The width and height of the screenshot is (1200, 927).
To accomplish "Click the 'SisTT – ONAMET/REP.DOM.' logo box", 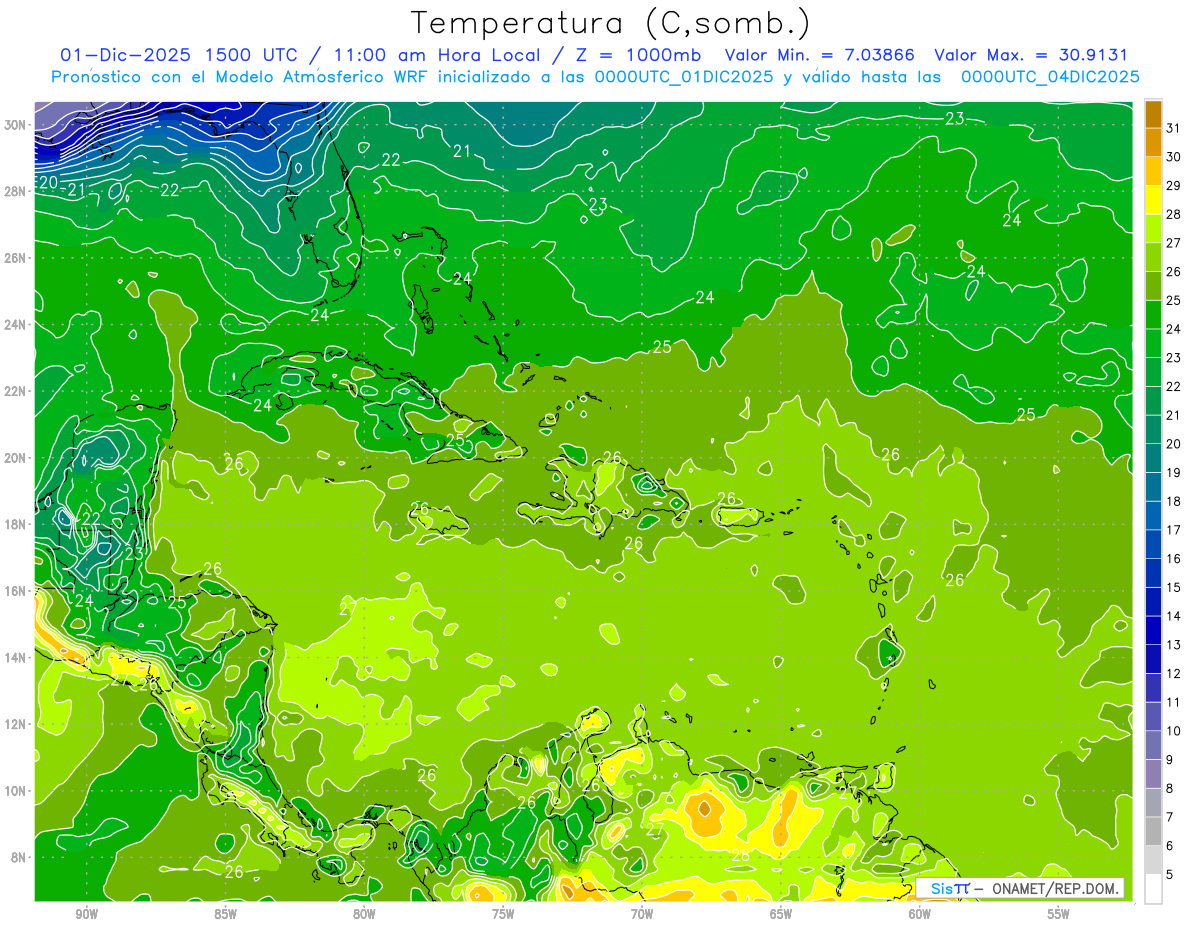I will pyautogui.click(x=1021, y=888).
